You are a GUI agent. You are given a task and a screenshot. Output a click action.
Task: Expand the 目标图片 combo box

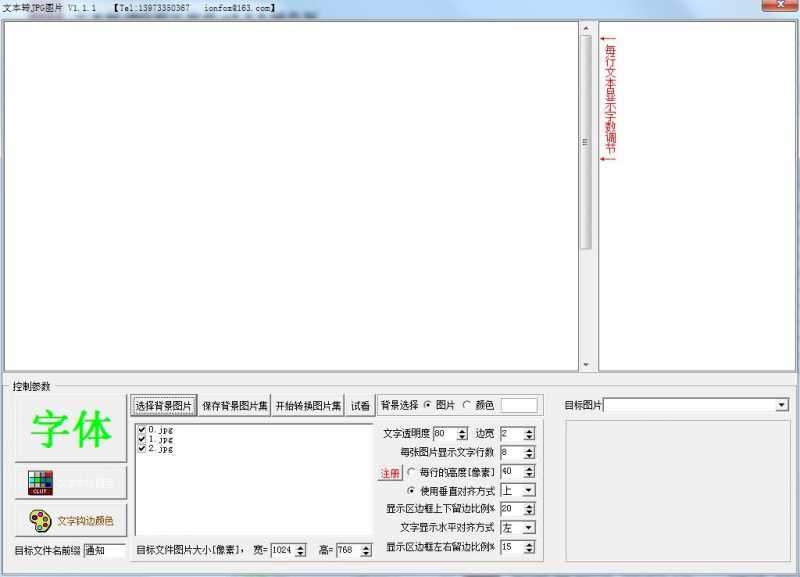coord(783,405)
